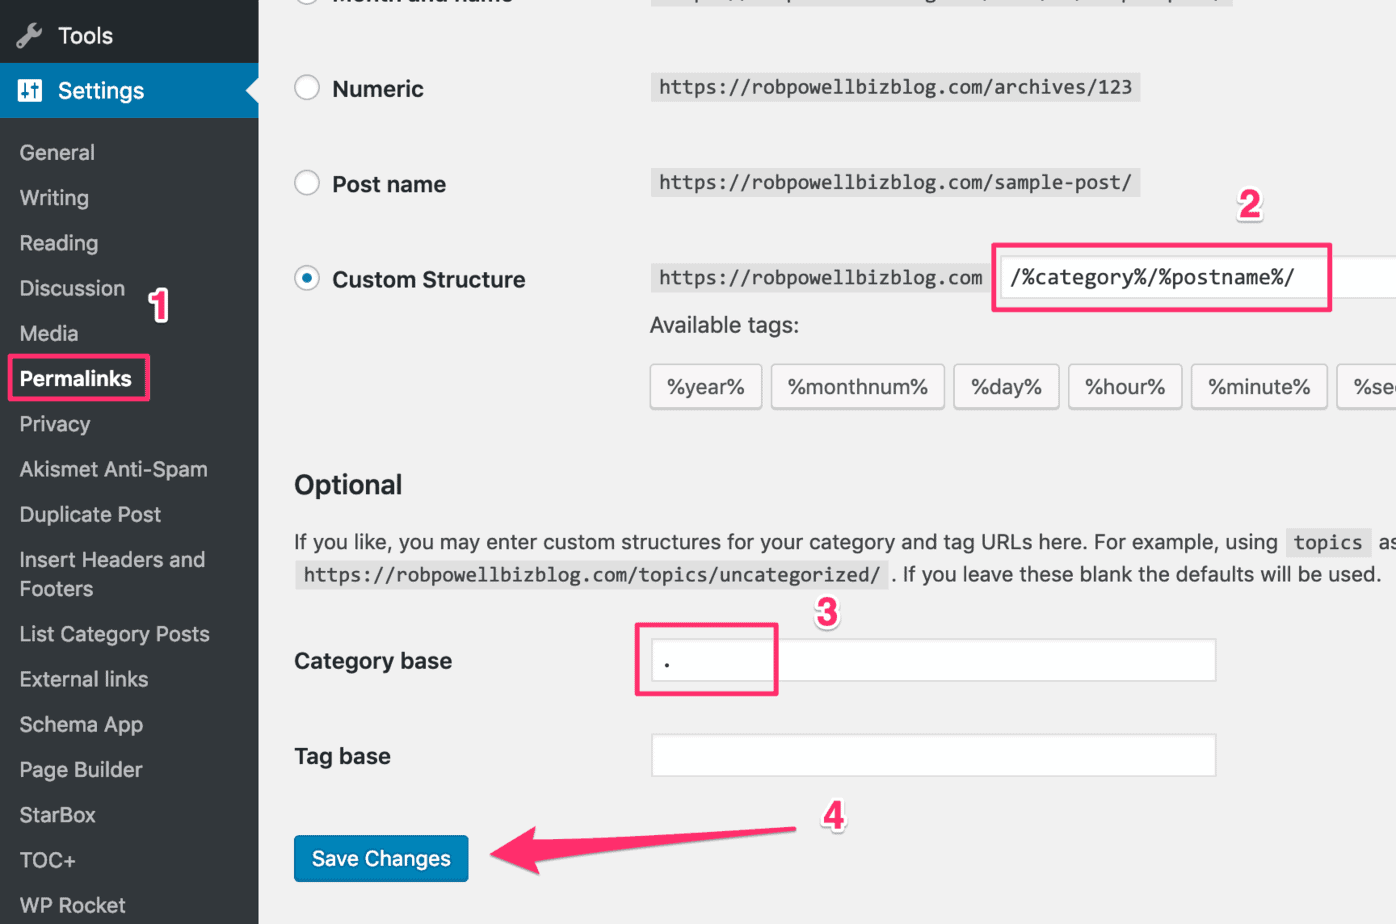The image size is (1396, 924).
Task: Select the Numeric permalink structure
Action: (x=307, y=87)
